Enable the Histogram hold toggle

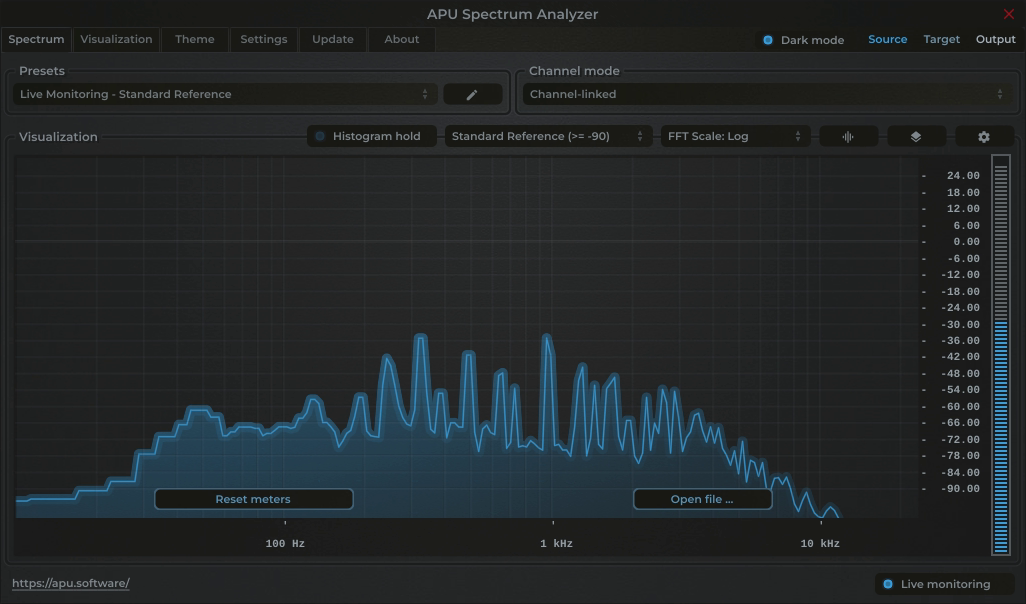point(321,136)
